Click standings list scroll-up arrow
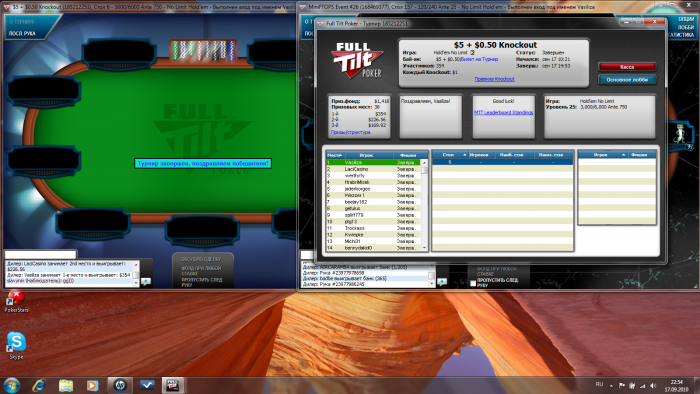The width and height of the screenshot is (700, 394). [x=424, y=162]
